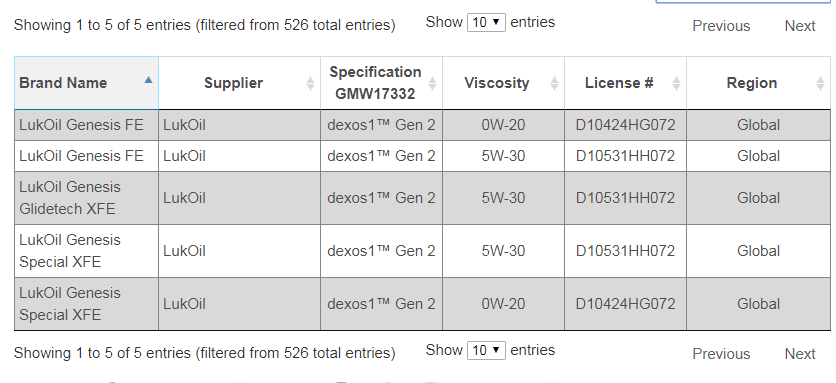Click License # column sort arrows
The image size is (836, 383).
676,83
